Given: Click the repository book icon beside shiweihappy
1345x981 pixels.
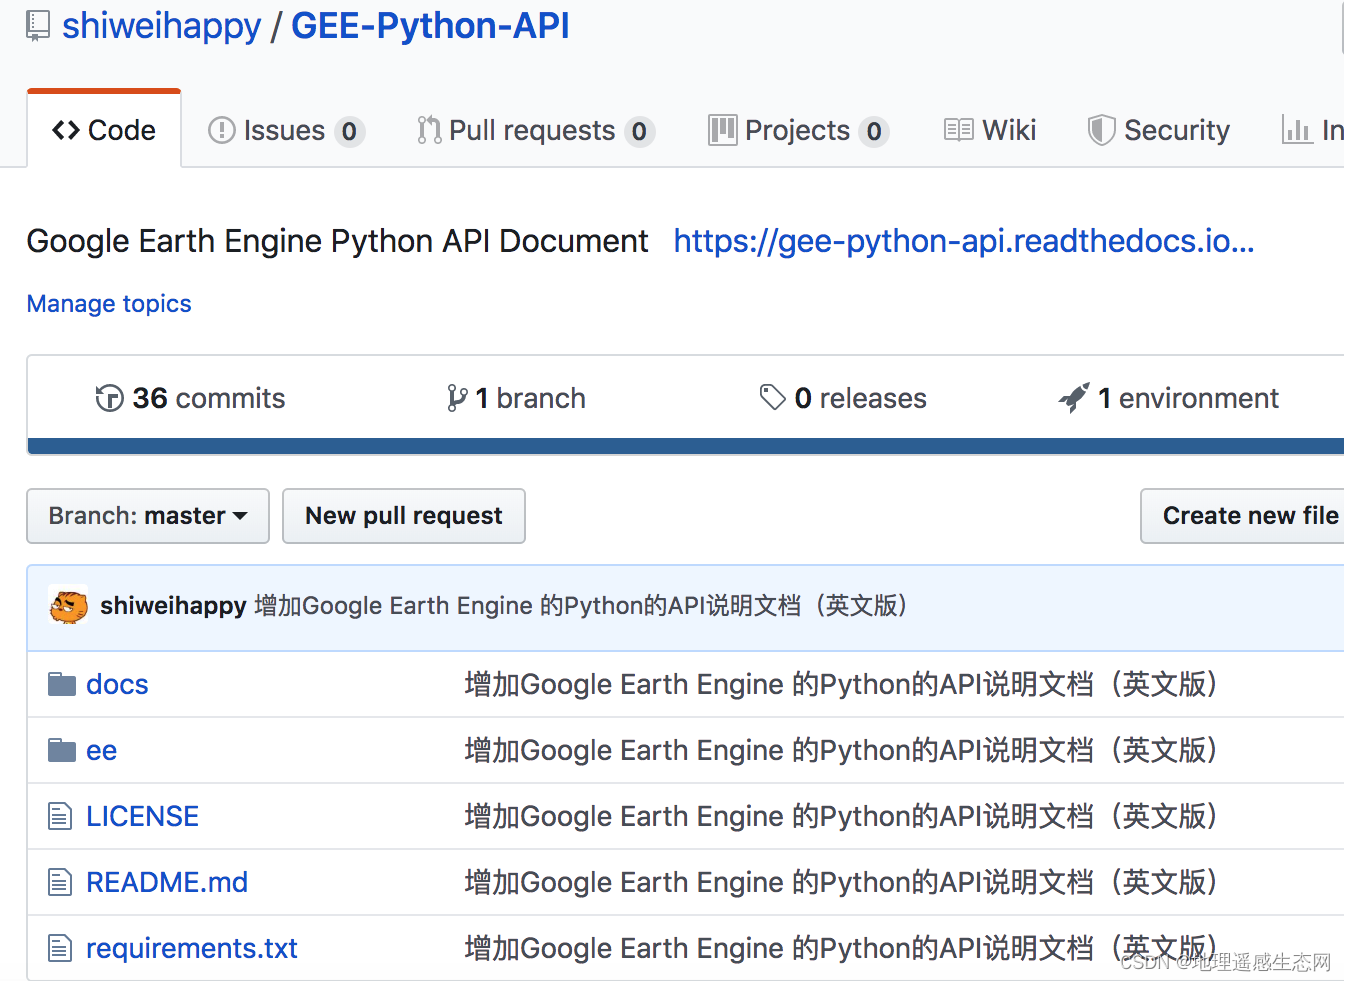Looking at the screenshot, I should (38, 26).
